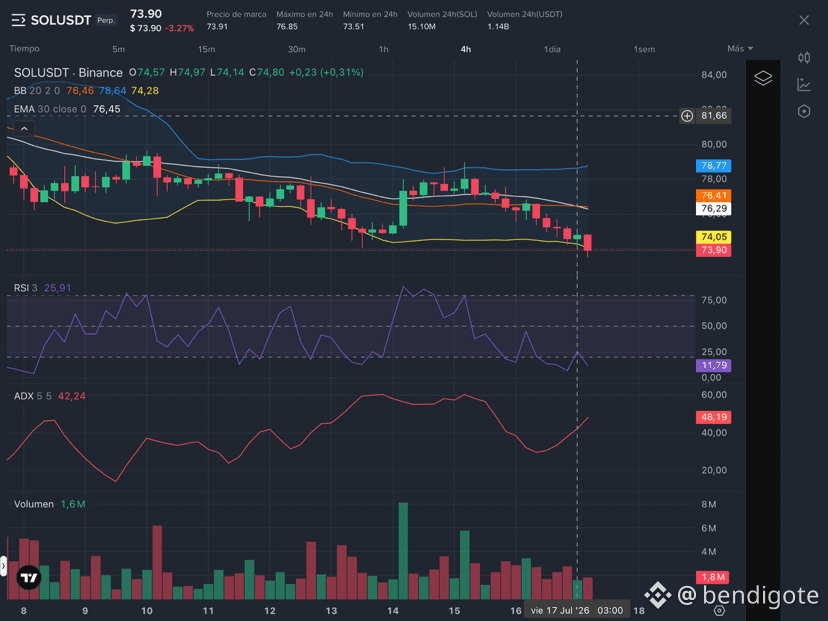Click the -3.27% price change text
This screenshot has height=621, width=828.
180,29
